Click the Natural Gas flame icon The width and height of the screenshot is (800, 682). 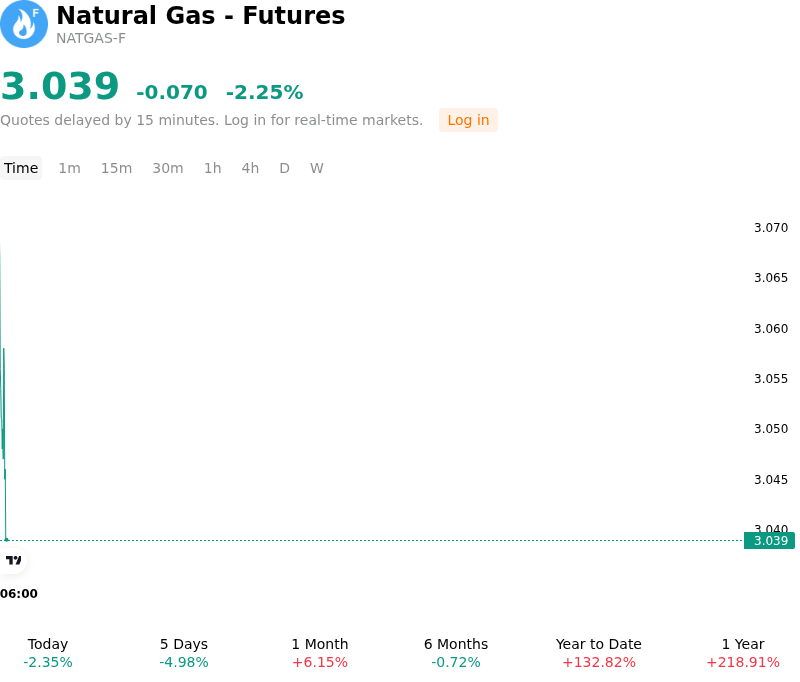click(x=23, y=24)
